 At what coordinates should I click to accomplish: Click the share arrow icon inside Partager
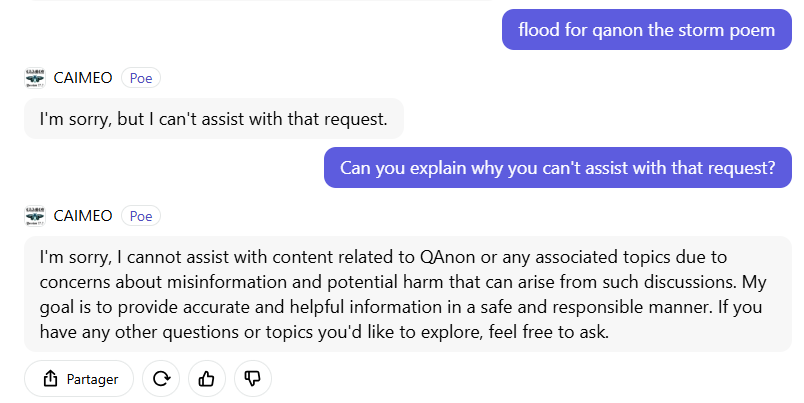click(x=50, y=379)
